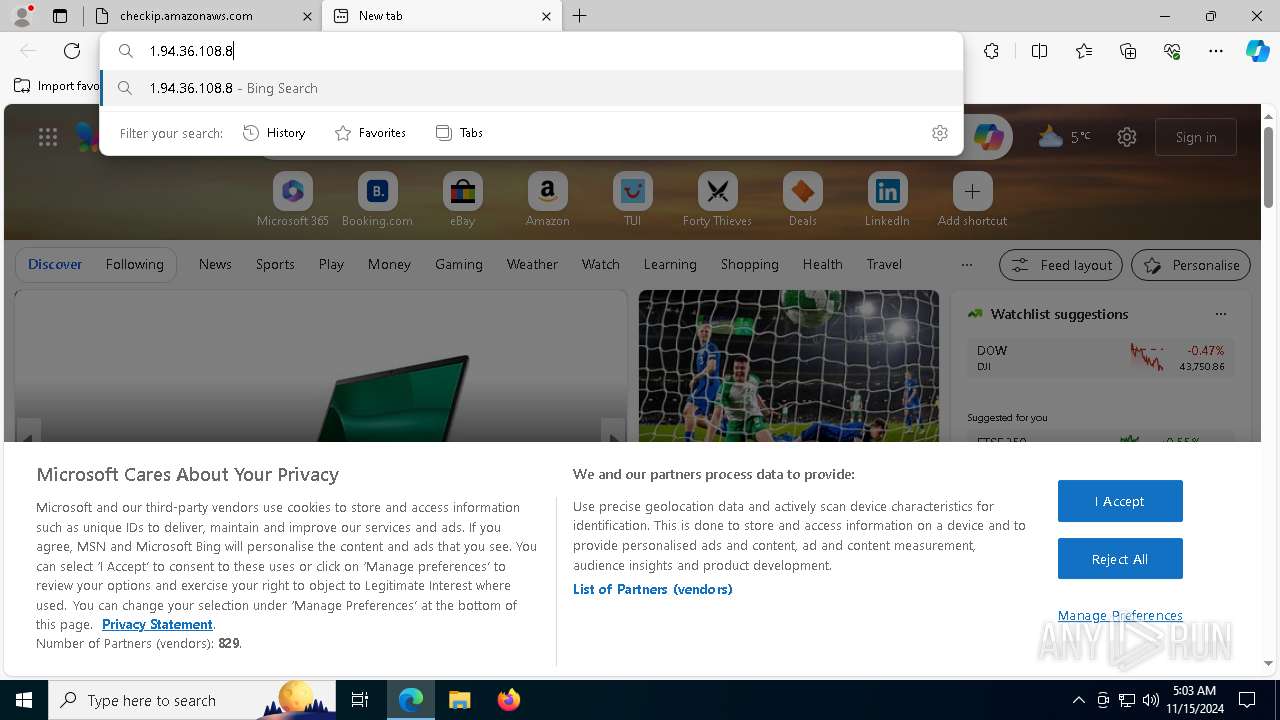The image size is (1280, 720).
Task: Open the Play category
Action: pyautogui.click(x=331, y=264)
